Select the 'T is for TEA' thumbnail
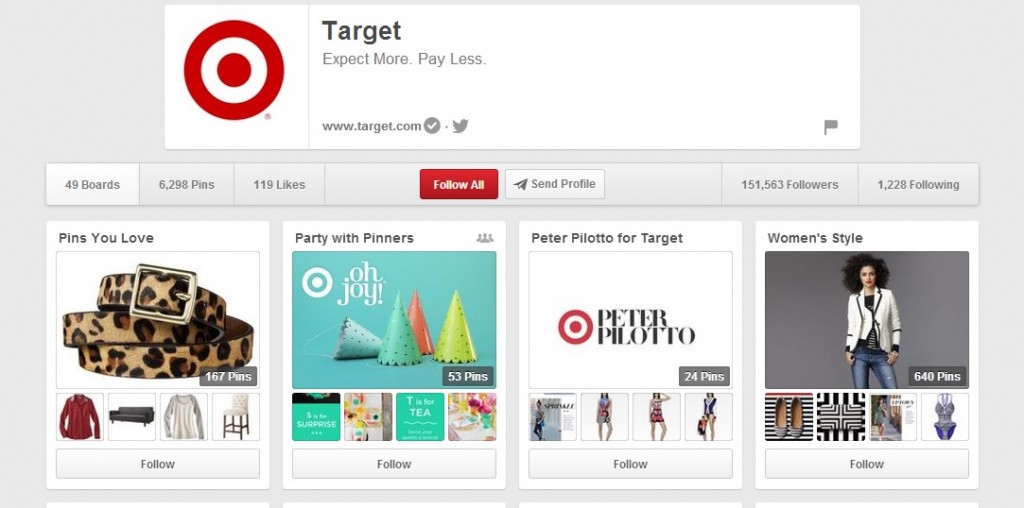The width and height of the screenshot is (1024, 508). [420, 417]
